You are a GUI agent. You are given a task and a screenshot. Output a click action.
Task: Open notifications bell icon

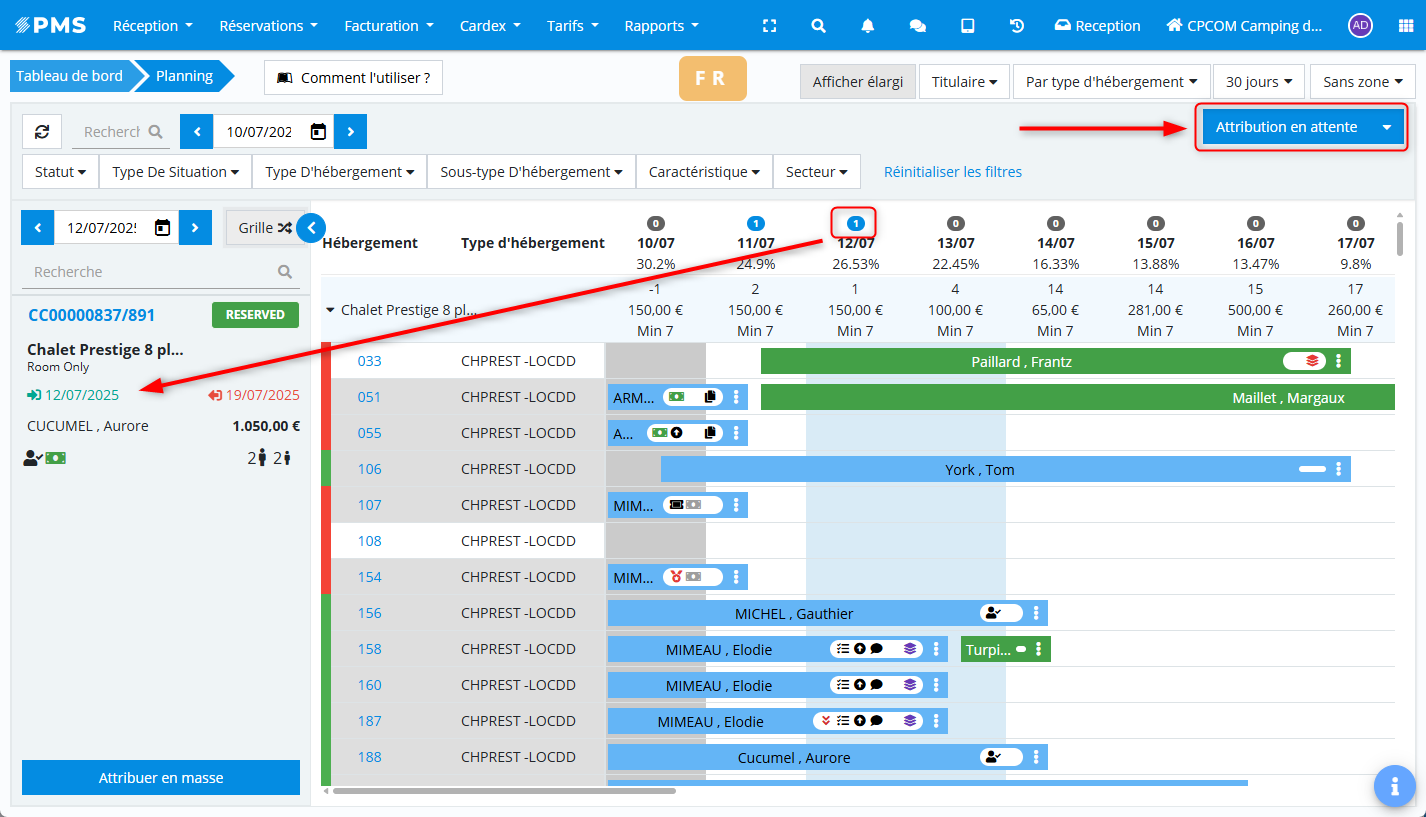[x=868, y=26]
